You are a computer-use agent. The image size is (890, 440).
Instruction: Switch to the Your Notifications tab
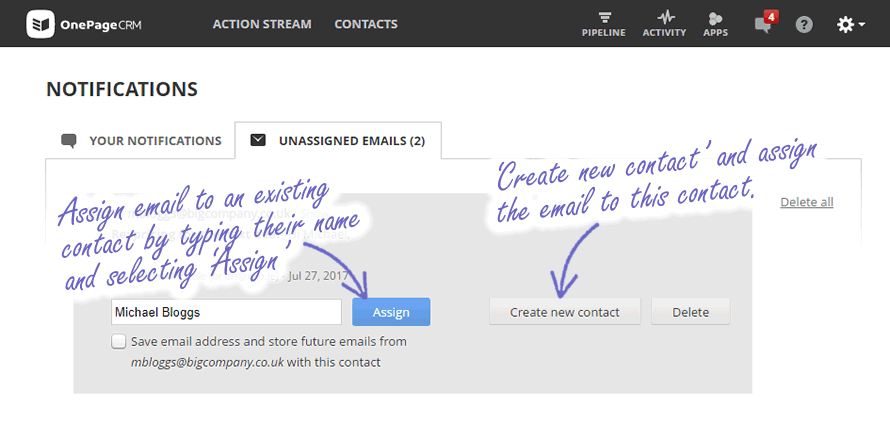[141, 141]
